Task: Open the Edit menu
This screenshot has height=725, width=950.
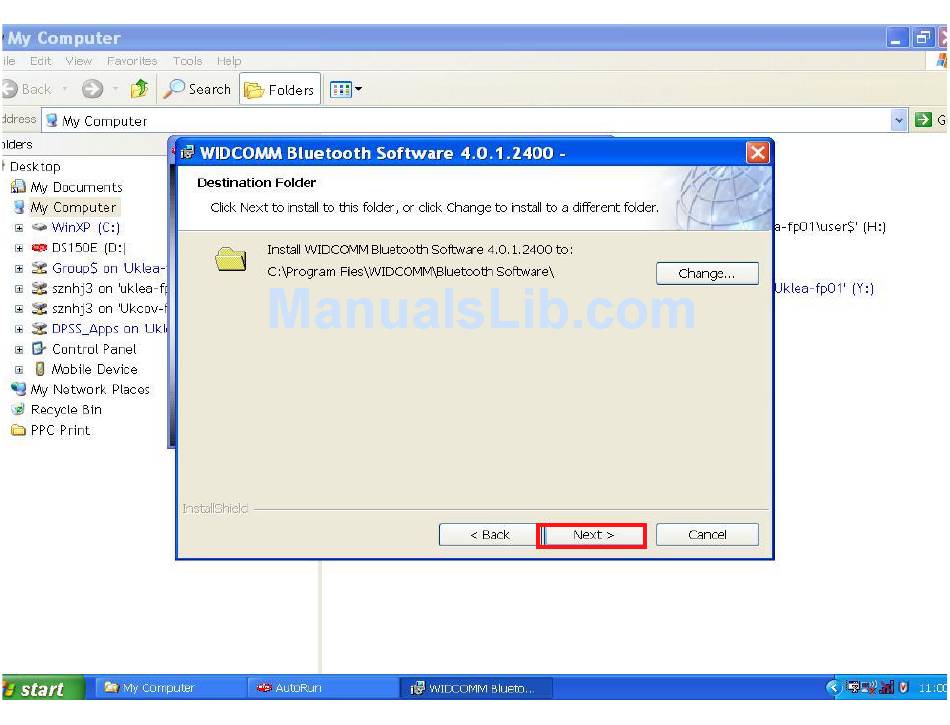Action: pyautogui.click(x=41, y=61)
